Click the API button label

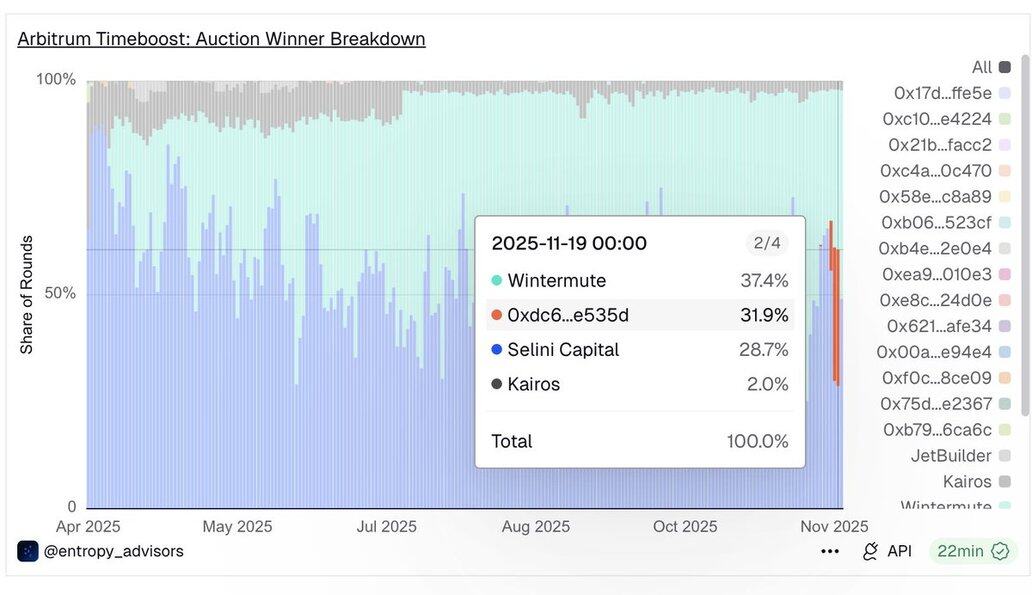(x=899, y=551)
